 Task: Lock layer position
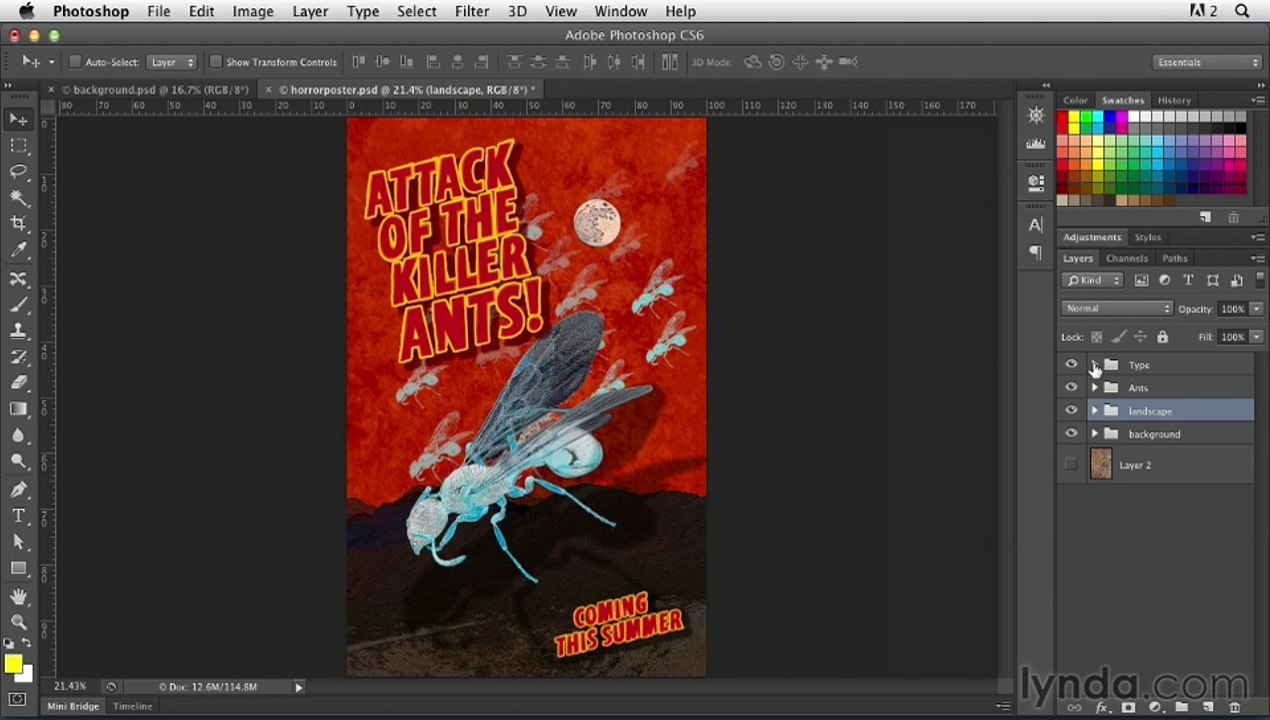[x=1140, y=337]
